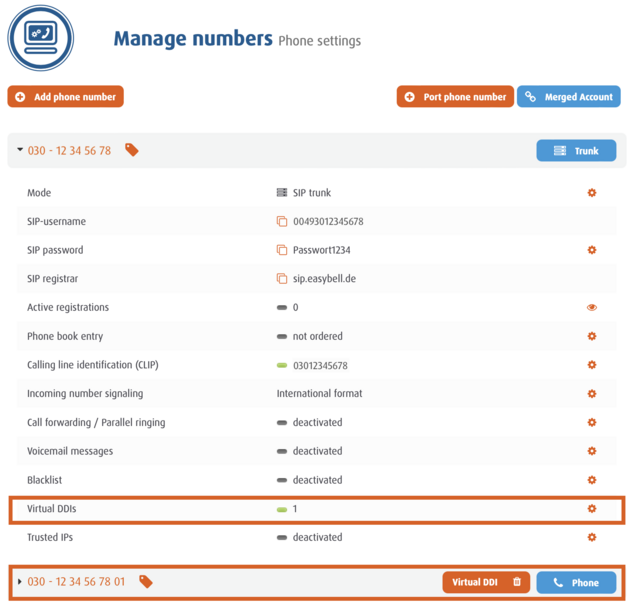Screen dimensions: 636x609
Task: Open gear settings for Mode row
Action: coord(591,193)
